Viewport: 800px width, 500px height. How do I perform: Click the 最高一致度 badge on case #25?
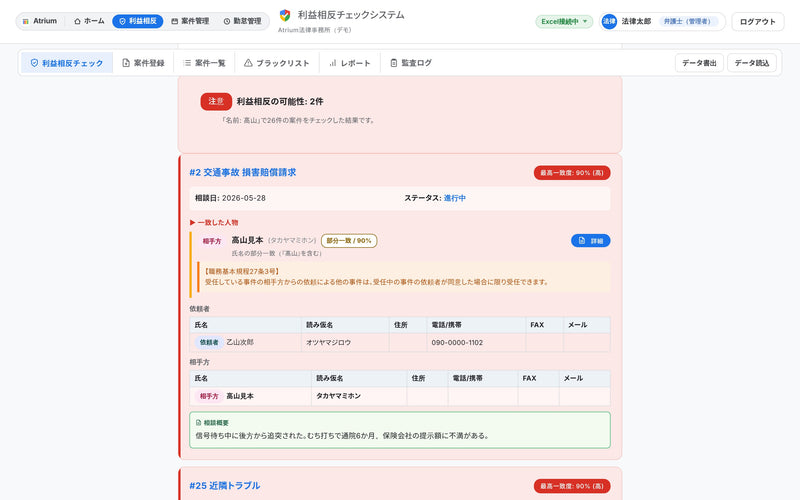point(572,486)
